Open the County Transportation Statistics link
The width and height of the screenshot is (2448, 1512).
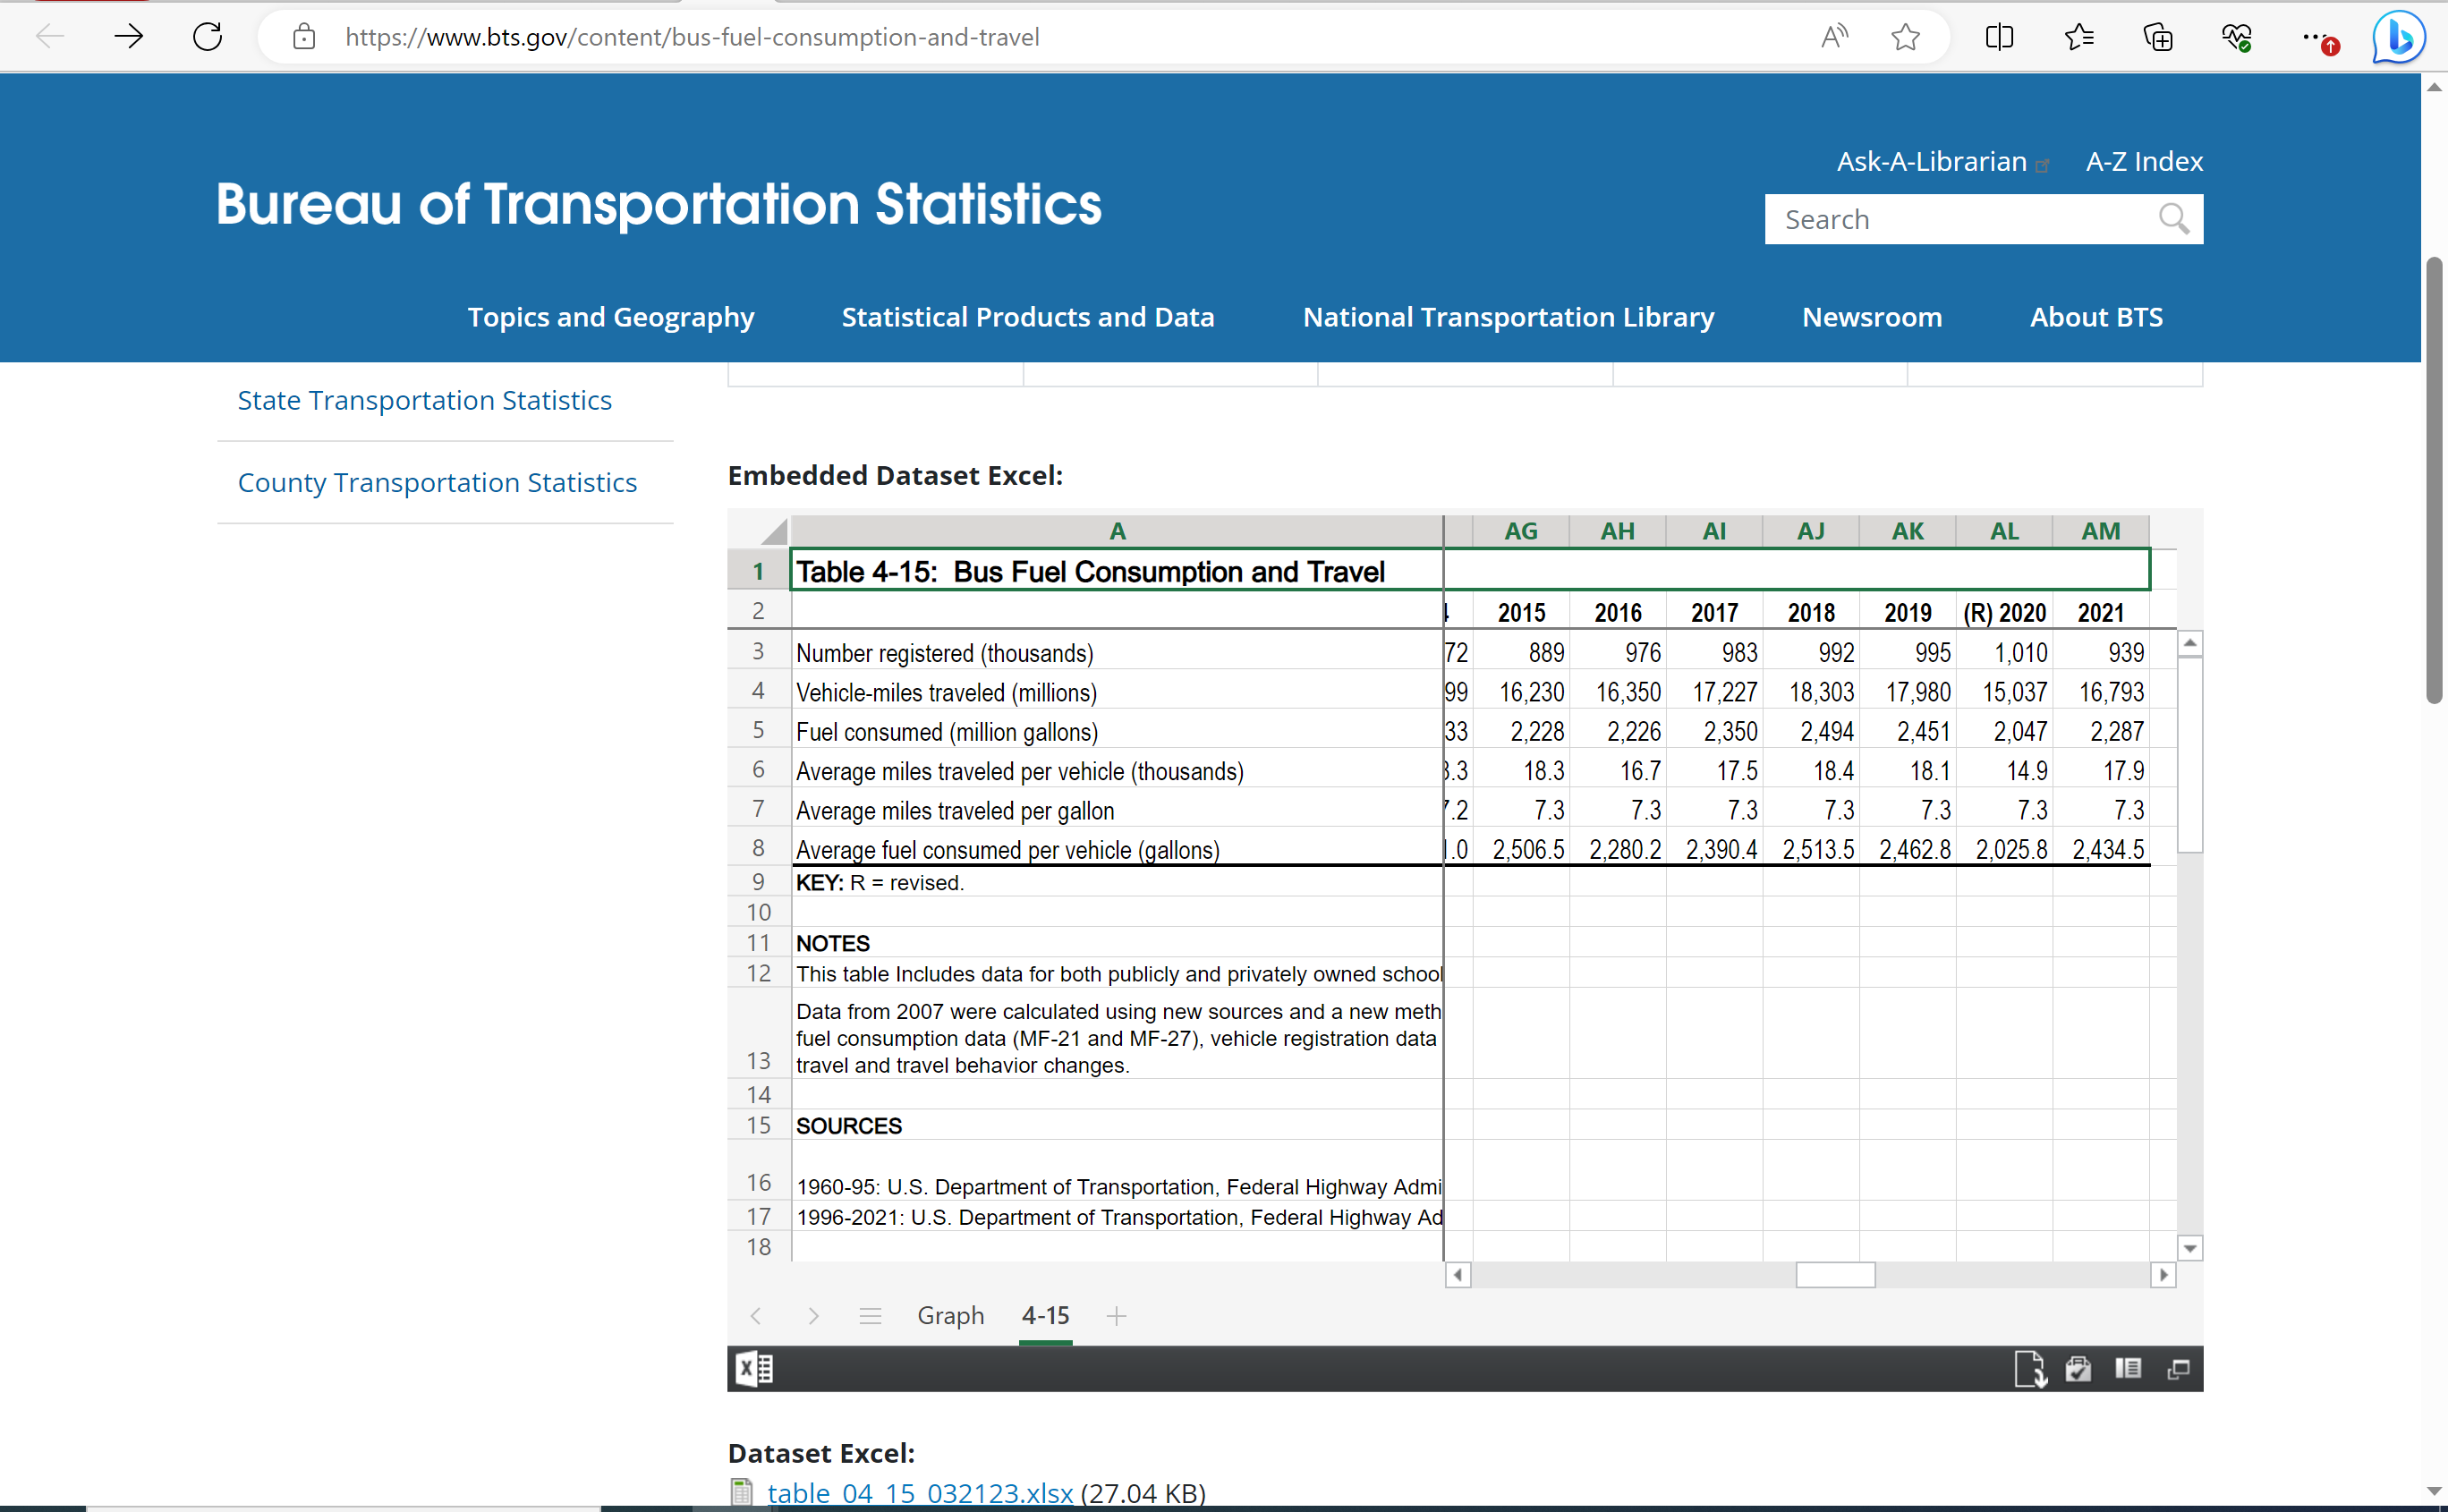point(437,482)
